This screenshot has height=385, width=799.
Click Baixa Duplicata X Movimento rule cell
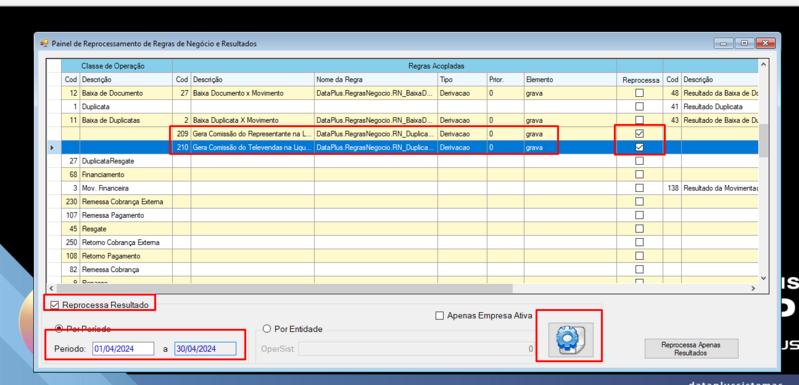pos(252,120)
